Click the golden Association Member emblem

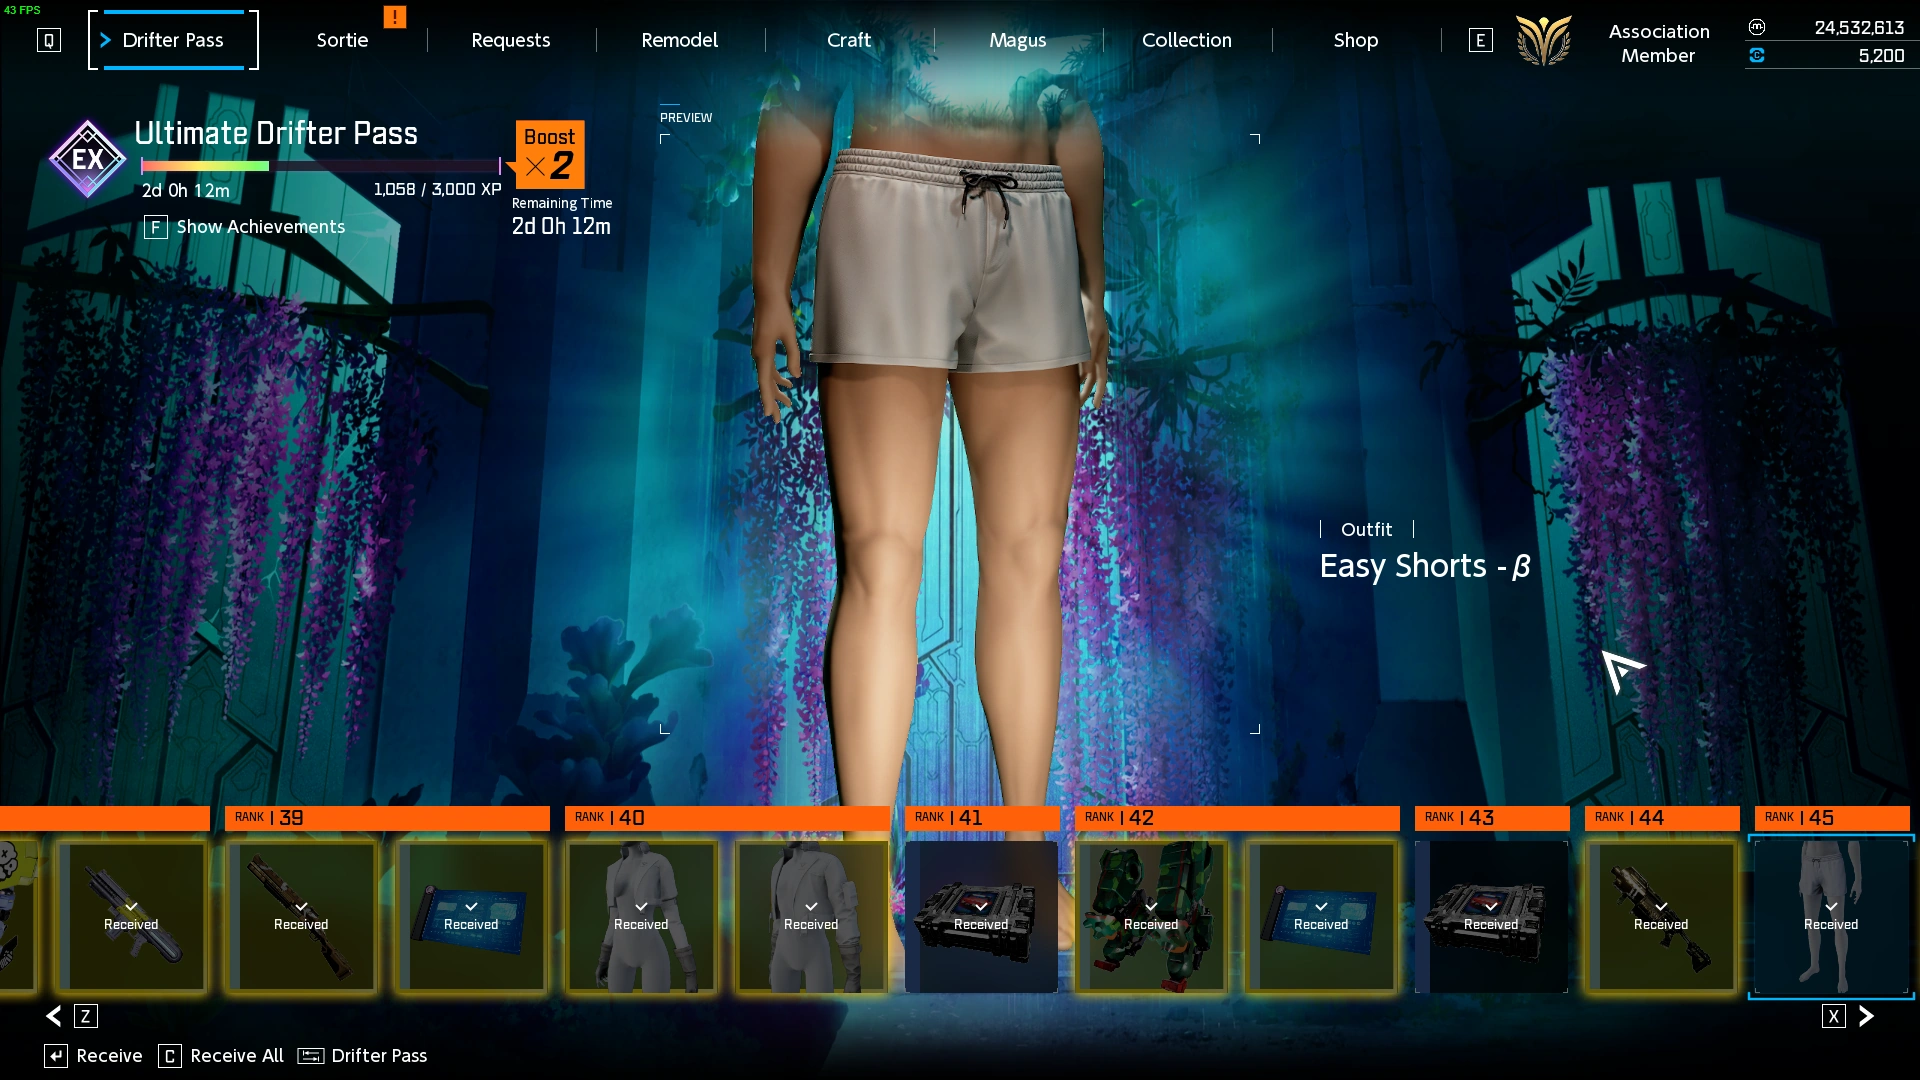[x=1544, y=41]
